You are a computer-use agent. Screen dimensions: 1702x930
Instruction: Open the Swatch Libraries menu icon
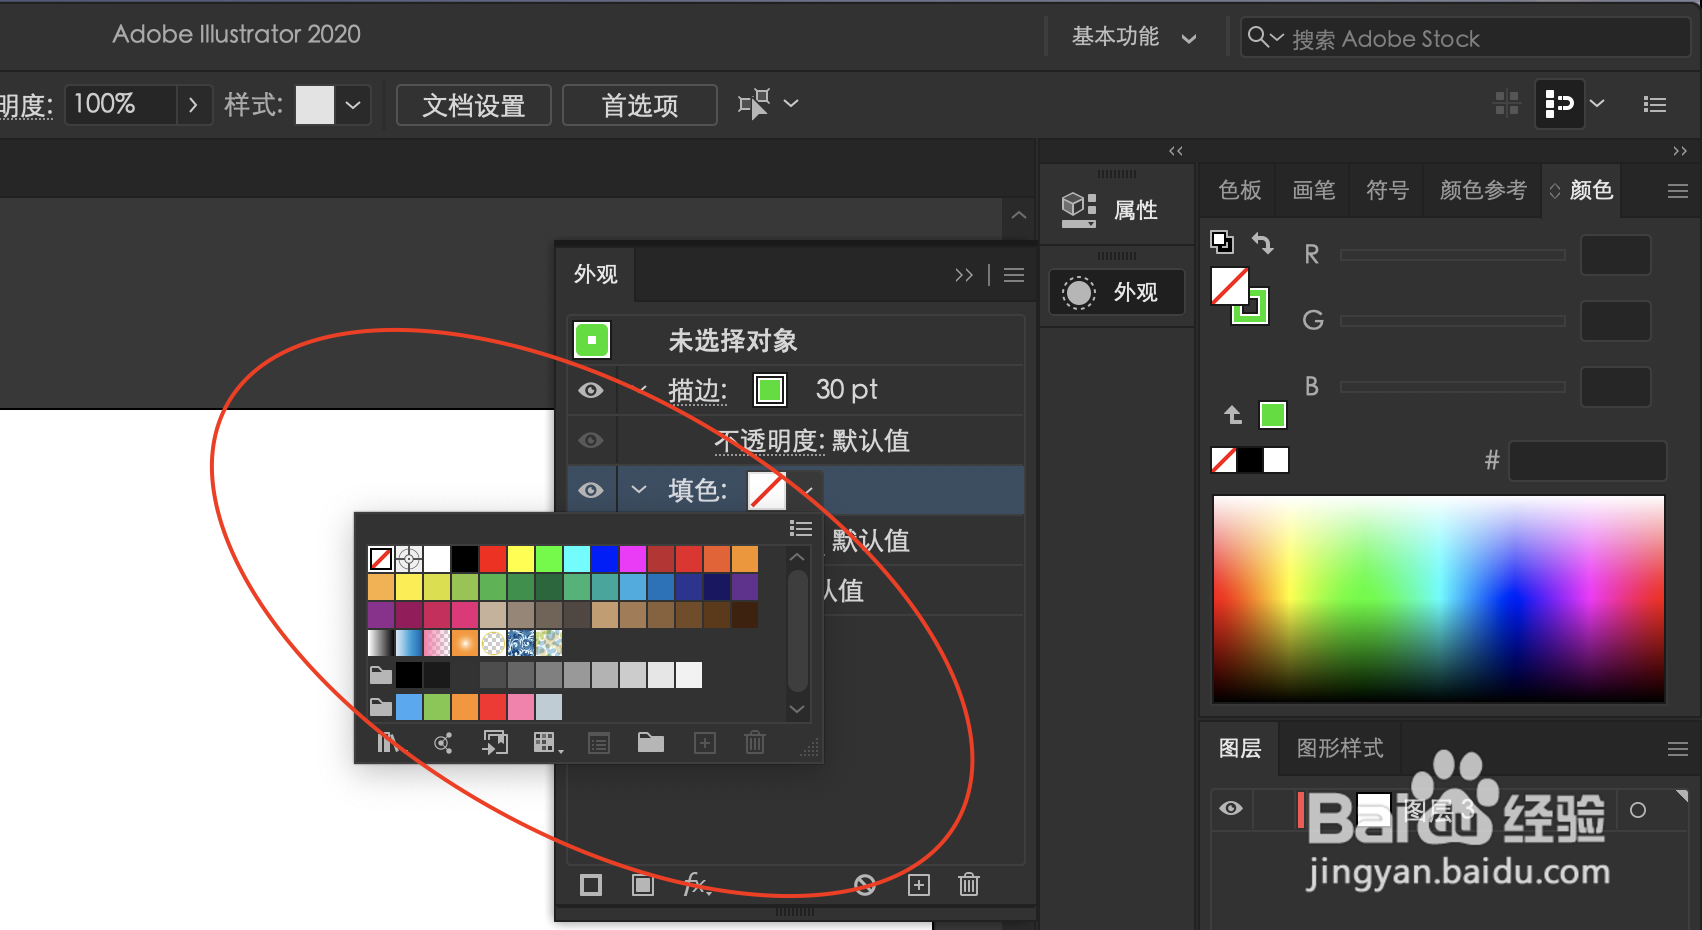pos(388,743)
